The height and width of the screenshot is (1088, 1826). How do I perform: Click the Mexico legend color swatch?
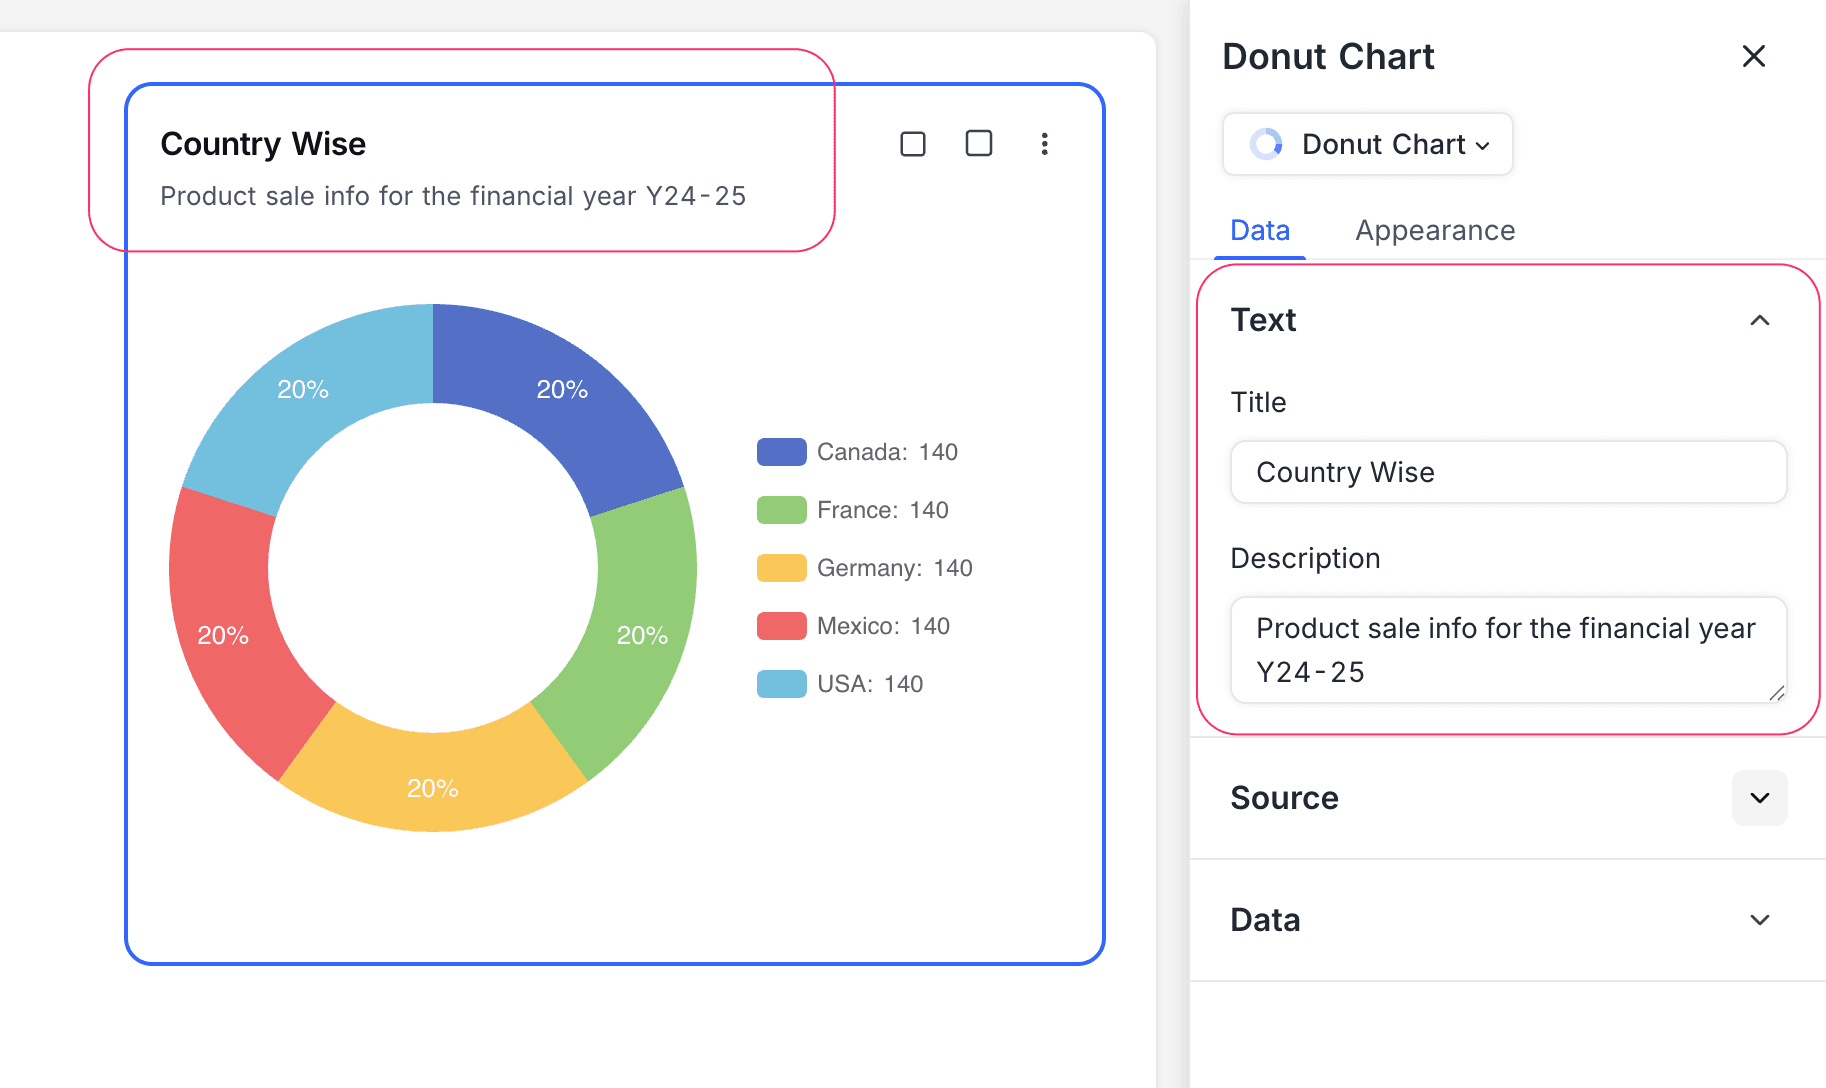click(781, 626)
